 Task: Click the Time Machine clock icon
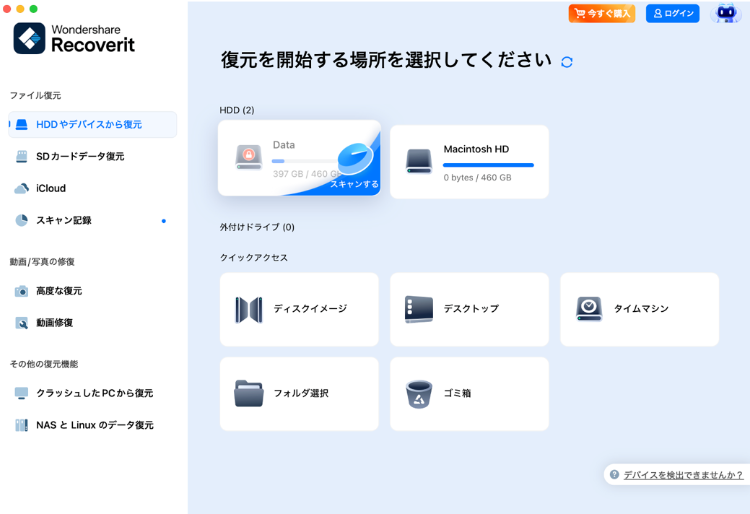[x=589, y=309]
